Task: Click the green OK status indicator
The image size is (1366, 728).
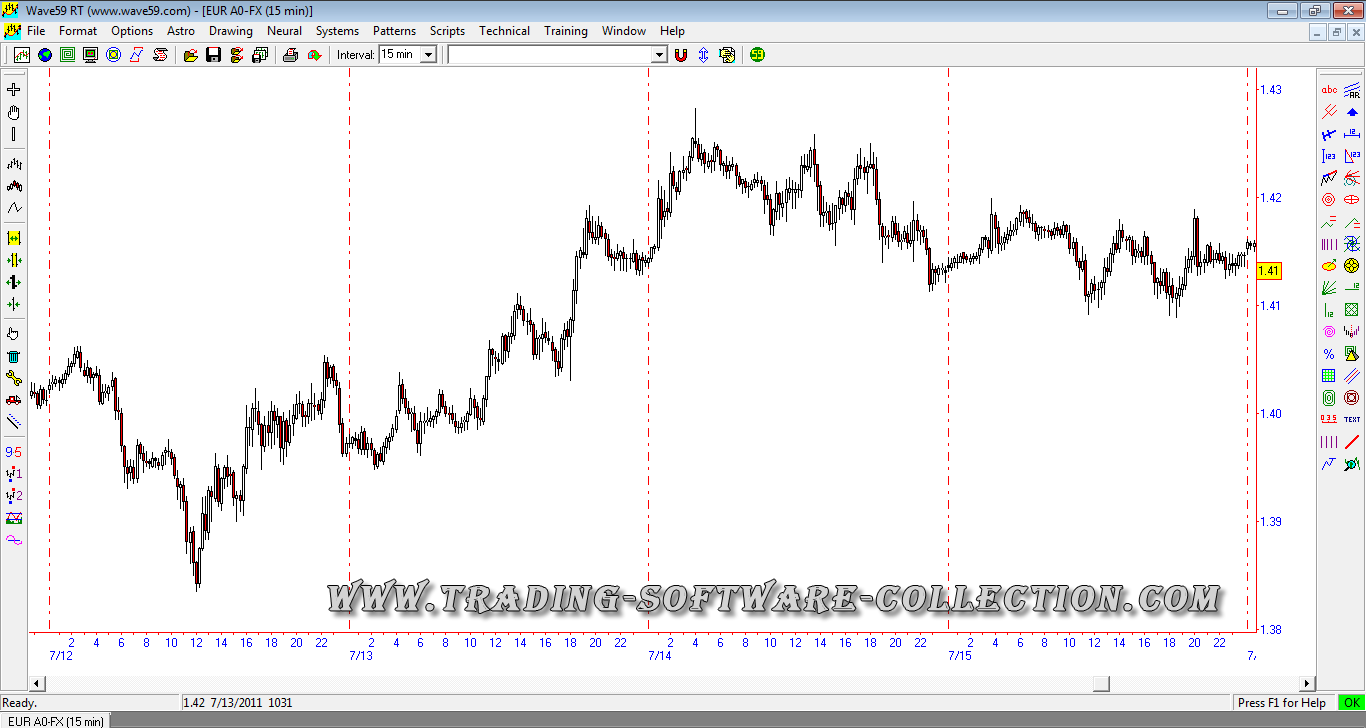Action: [1351, 703]
